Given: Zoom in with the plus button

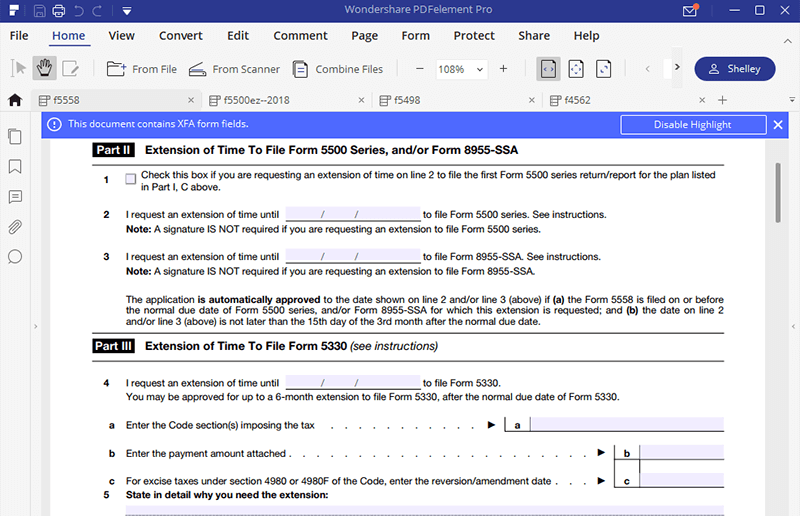Looking at the screenshot, I should point(503,68).
